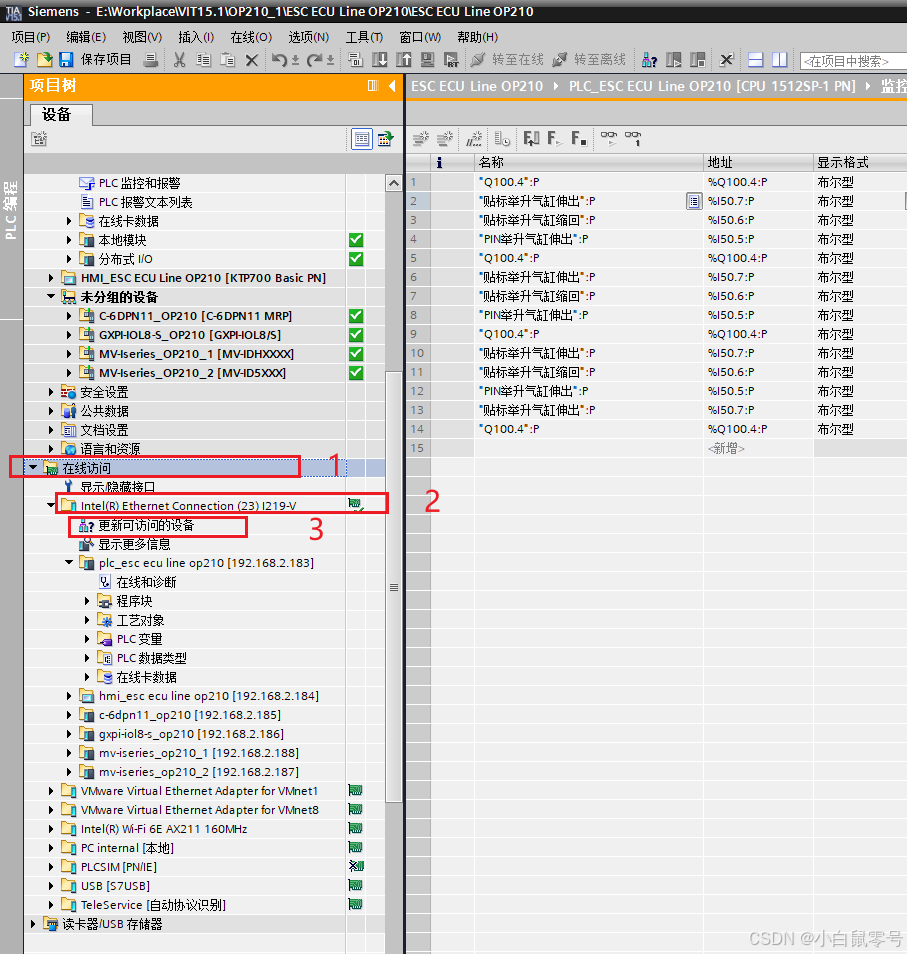Collapse plc_esc ecu line op210 node
907x954 pixels.
(x=69, y=562)
